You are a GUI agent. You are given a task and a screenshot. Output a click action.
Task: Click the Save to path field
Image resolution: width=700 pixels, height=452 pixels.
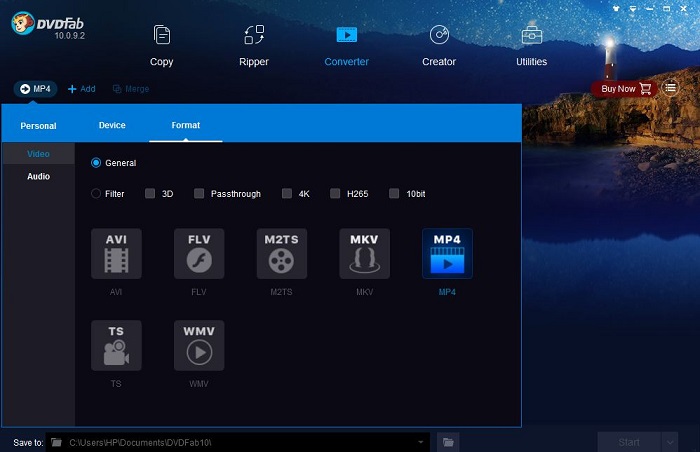click(x=238, y=442)
